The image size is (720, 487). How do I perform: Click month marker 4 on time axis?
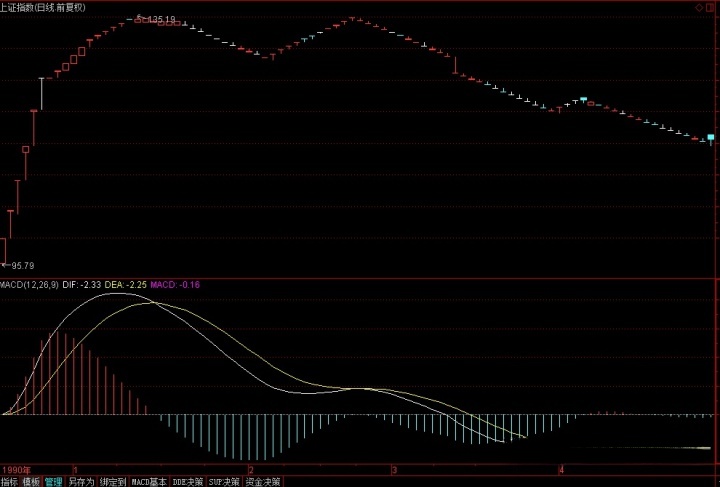click(561, 470)
